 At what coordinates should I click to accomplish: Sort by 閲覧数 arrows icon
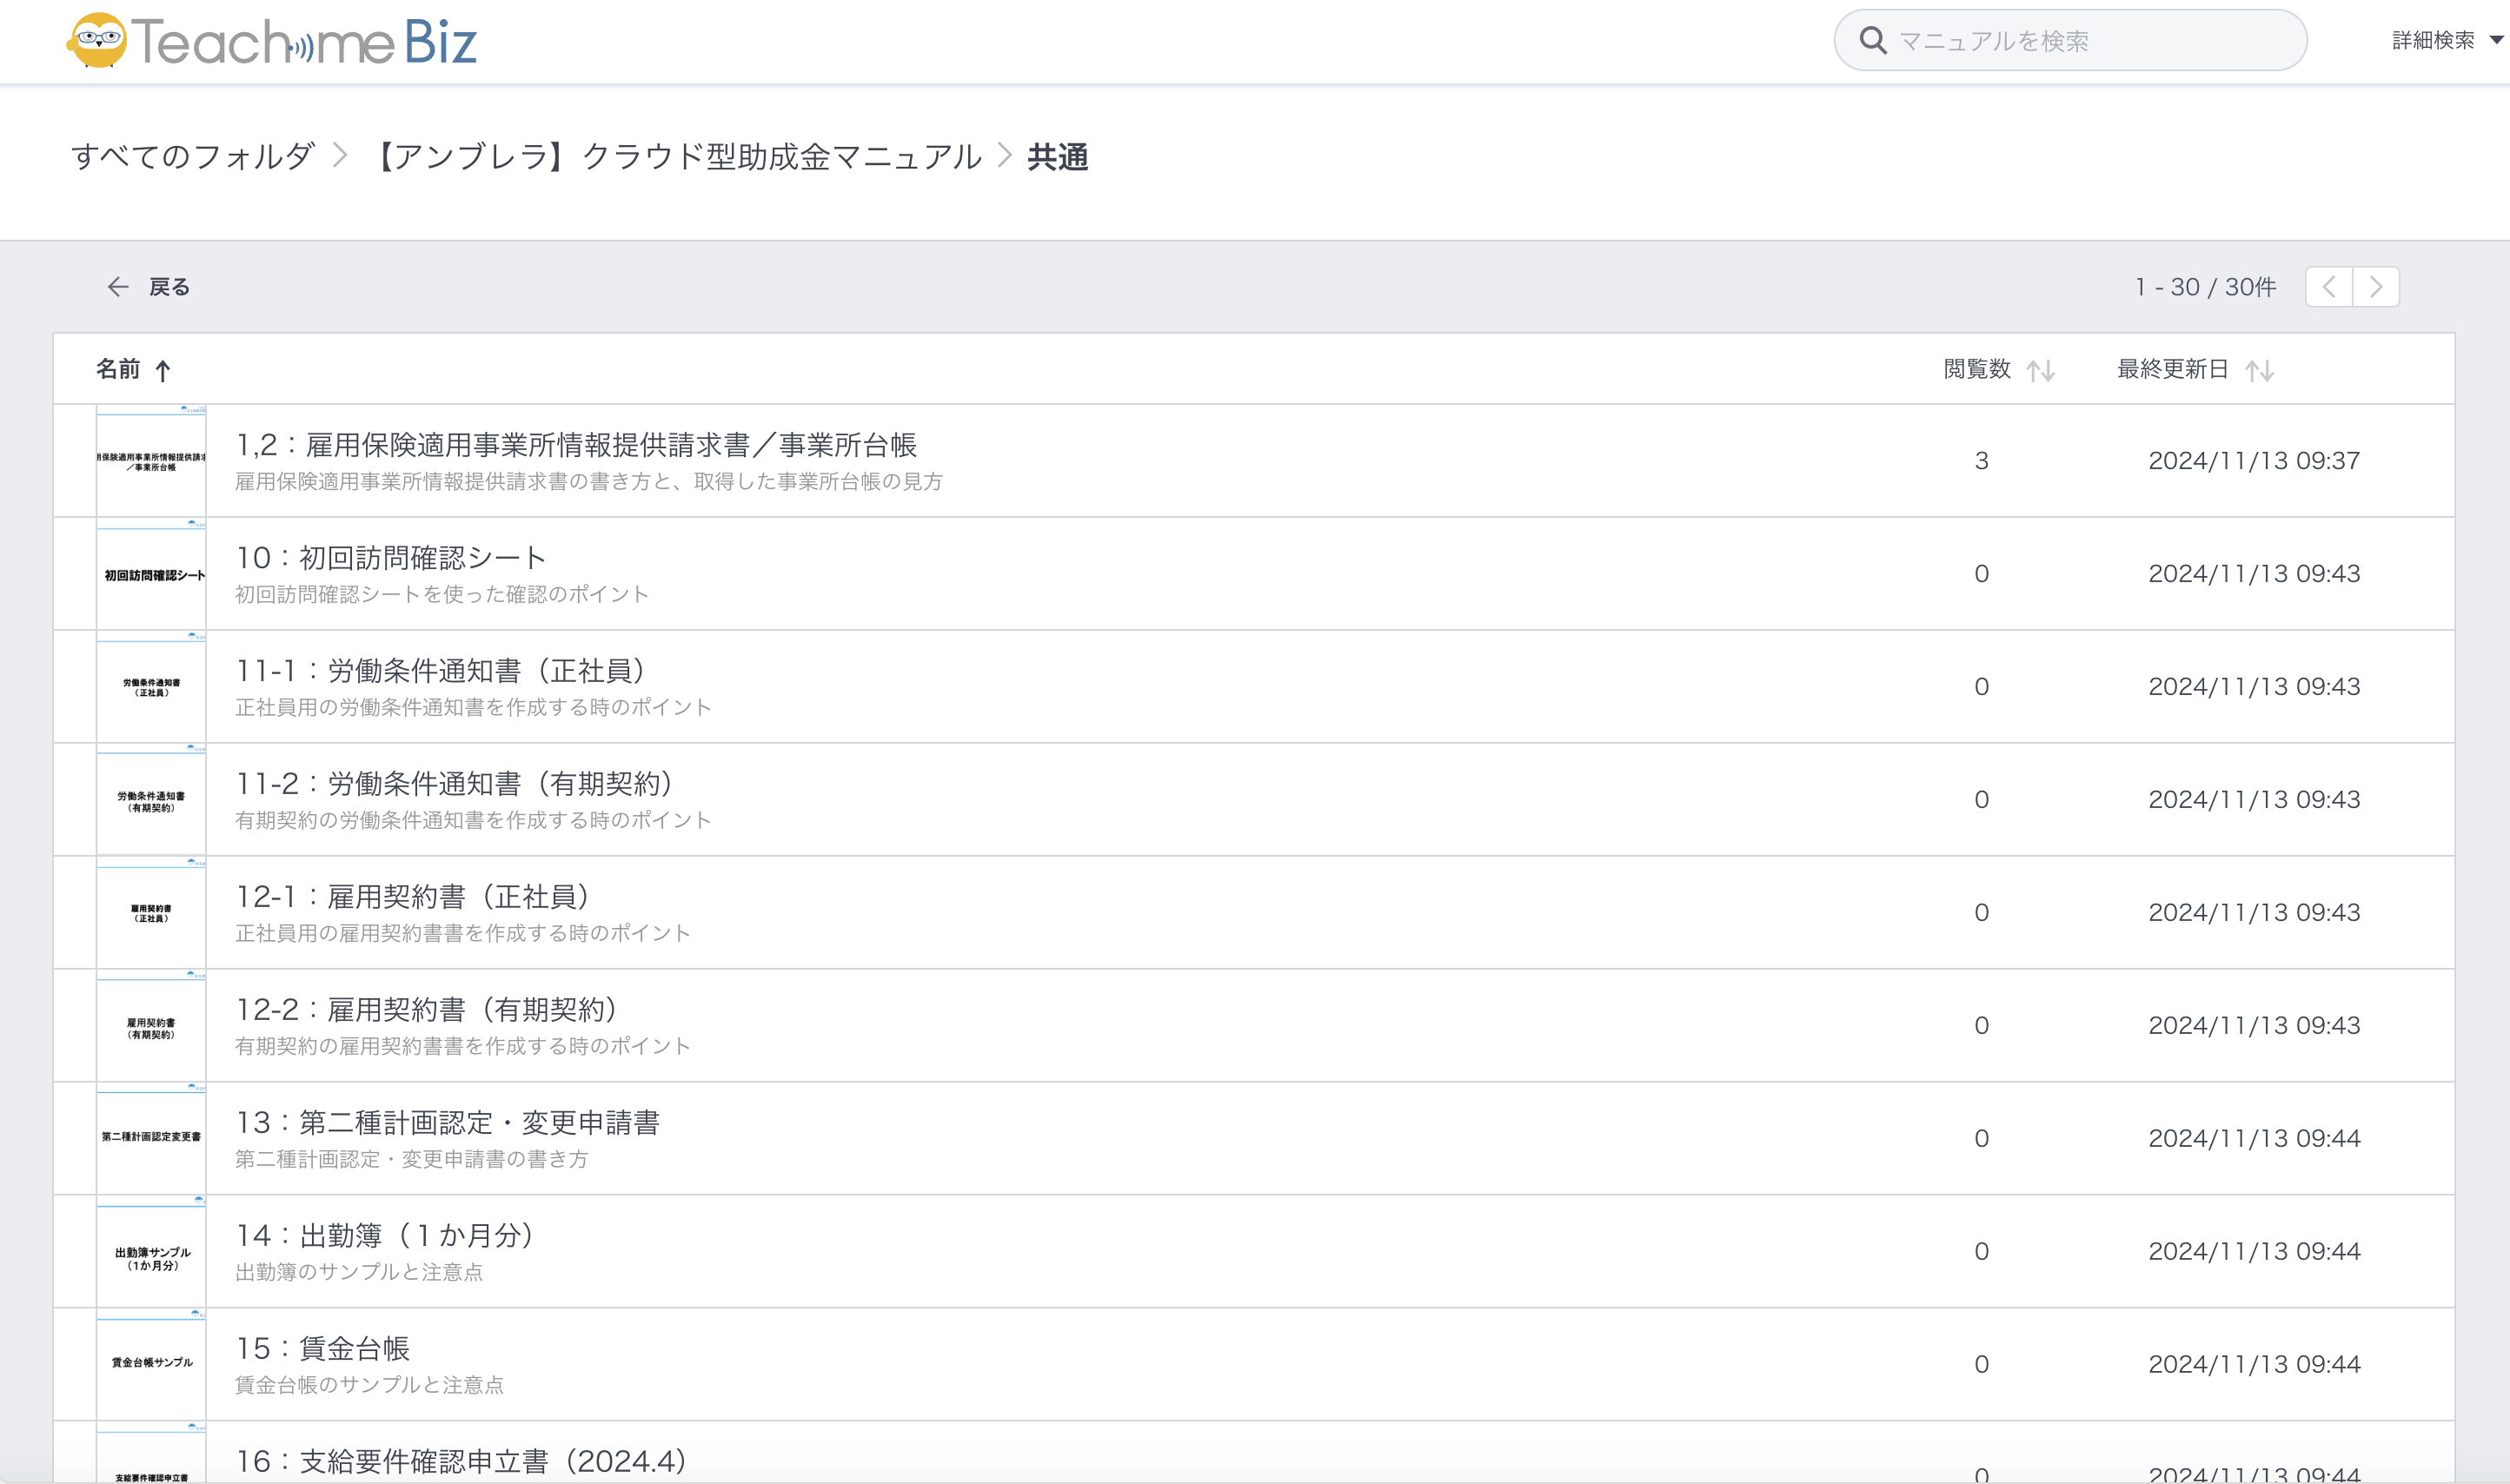[2040, 371]
